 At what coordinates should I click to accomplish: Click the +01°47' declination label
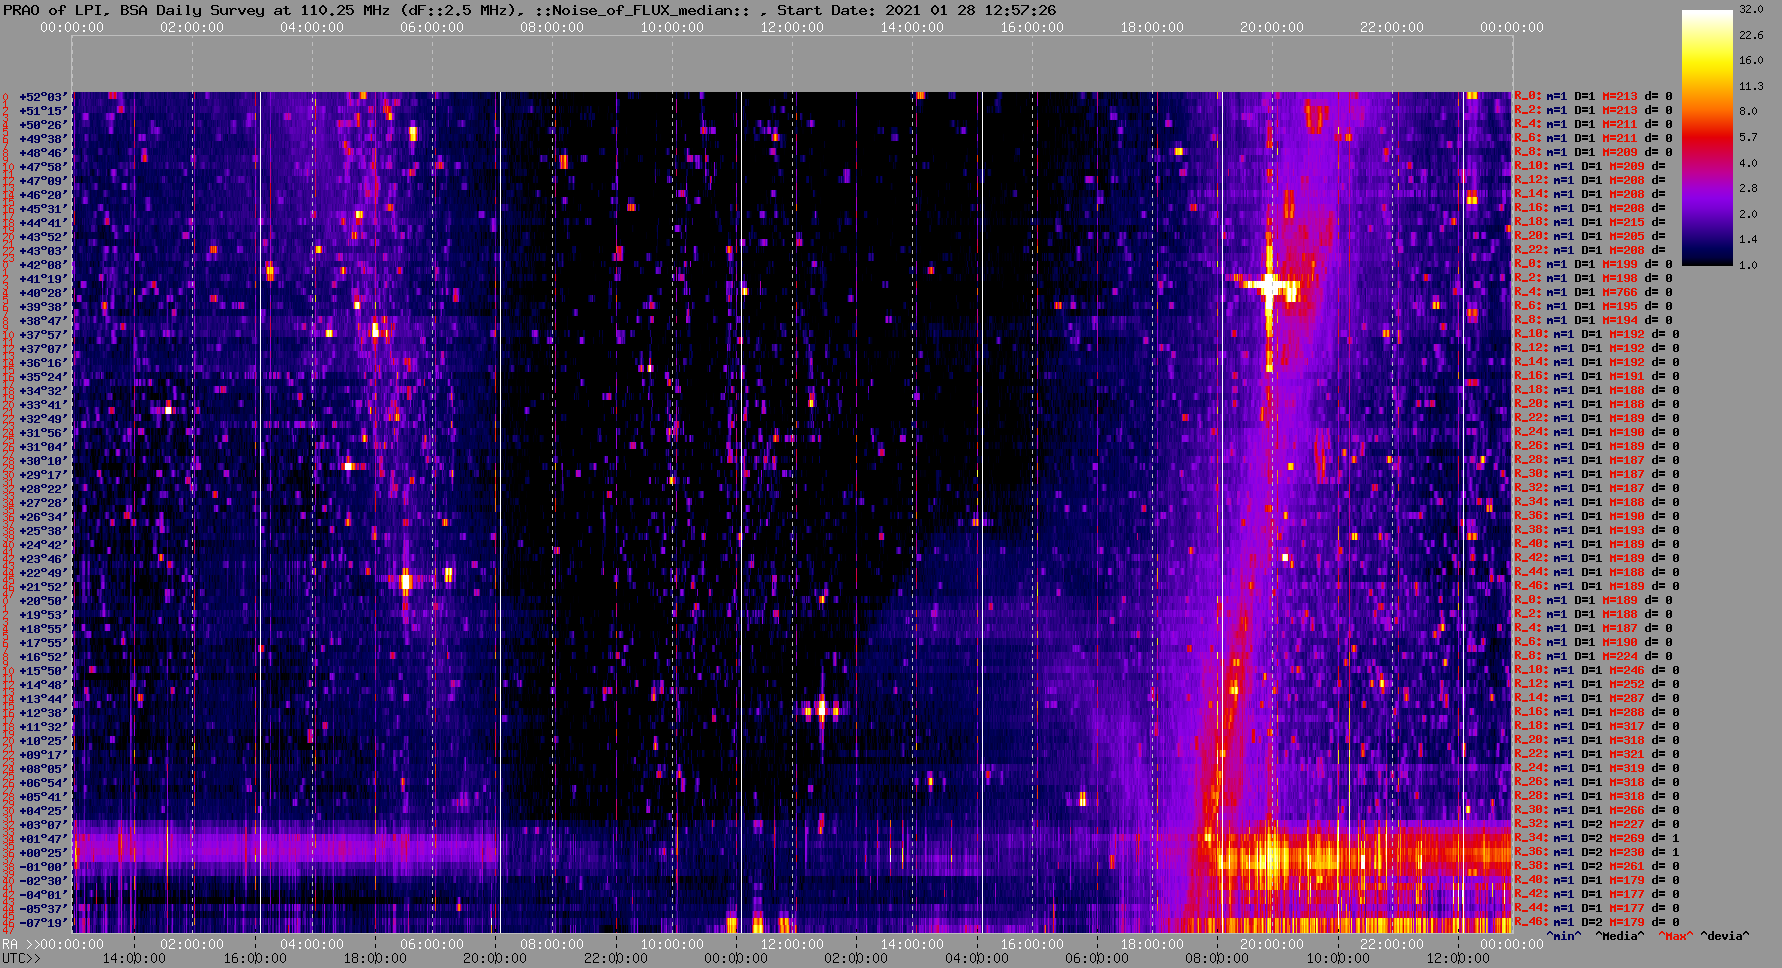[x=43, y=839]
